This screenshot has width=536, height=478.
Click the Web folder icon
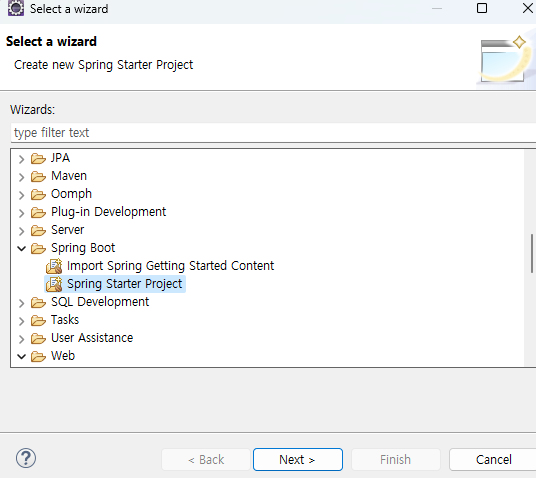(38, 357)
